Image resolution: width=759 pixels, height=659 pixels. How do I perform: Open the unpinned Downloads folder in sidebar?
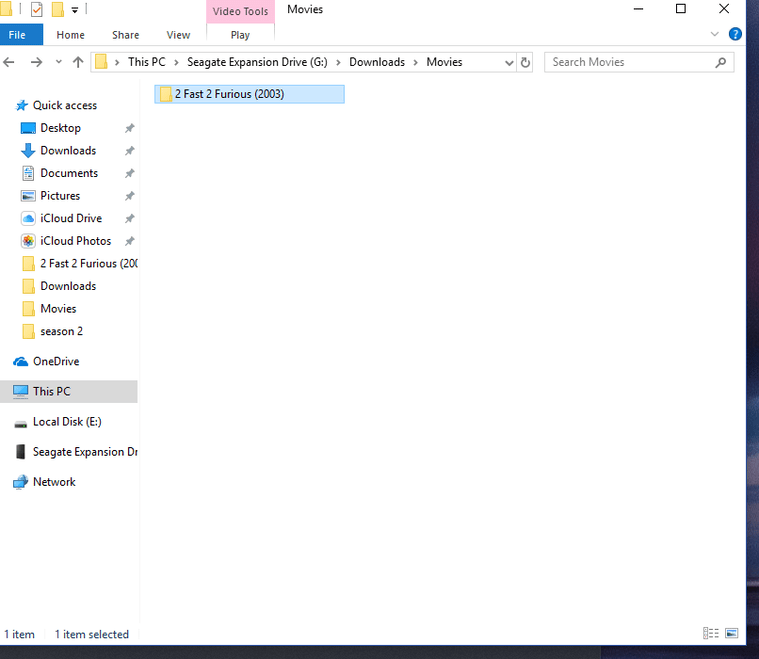point(68,286)
